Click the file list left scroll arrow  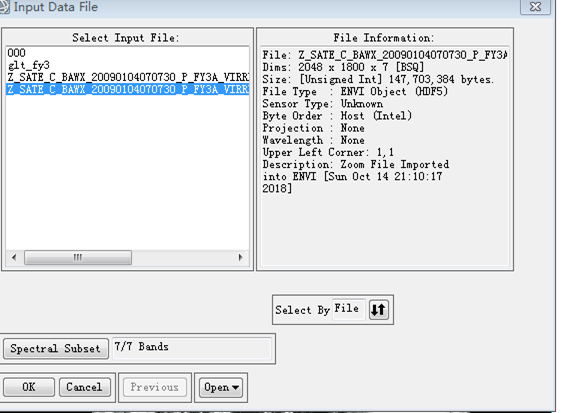(14, 257)
